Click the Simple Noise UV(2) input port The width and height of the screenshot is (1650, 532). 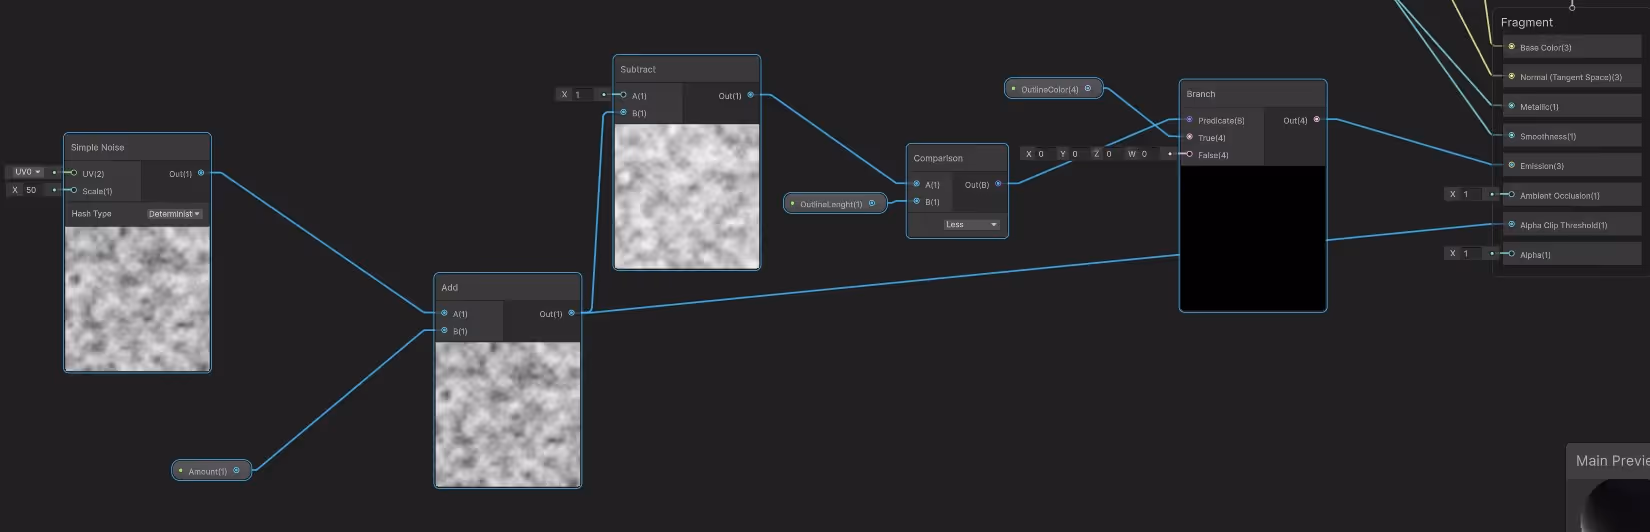[74, 173]
